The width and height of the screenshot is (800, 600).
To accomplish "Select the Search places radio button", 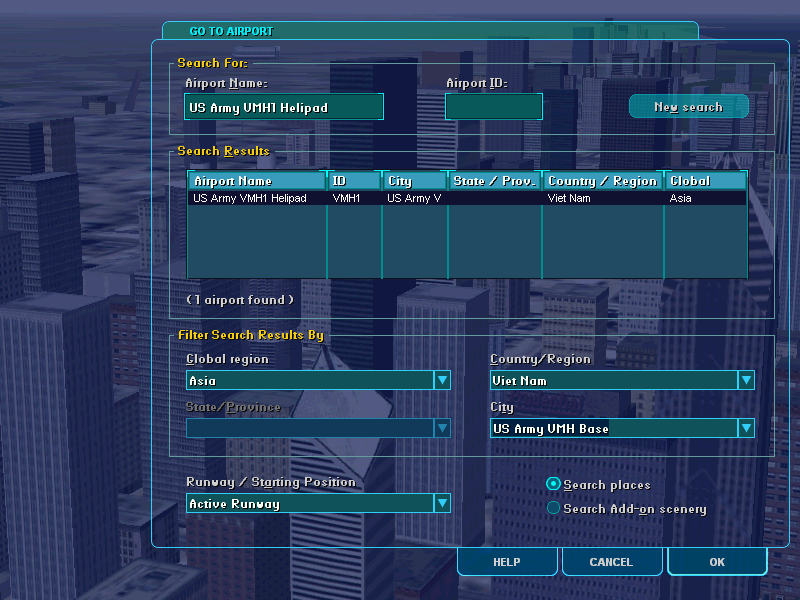I will (x=553, y=483).
